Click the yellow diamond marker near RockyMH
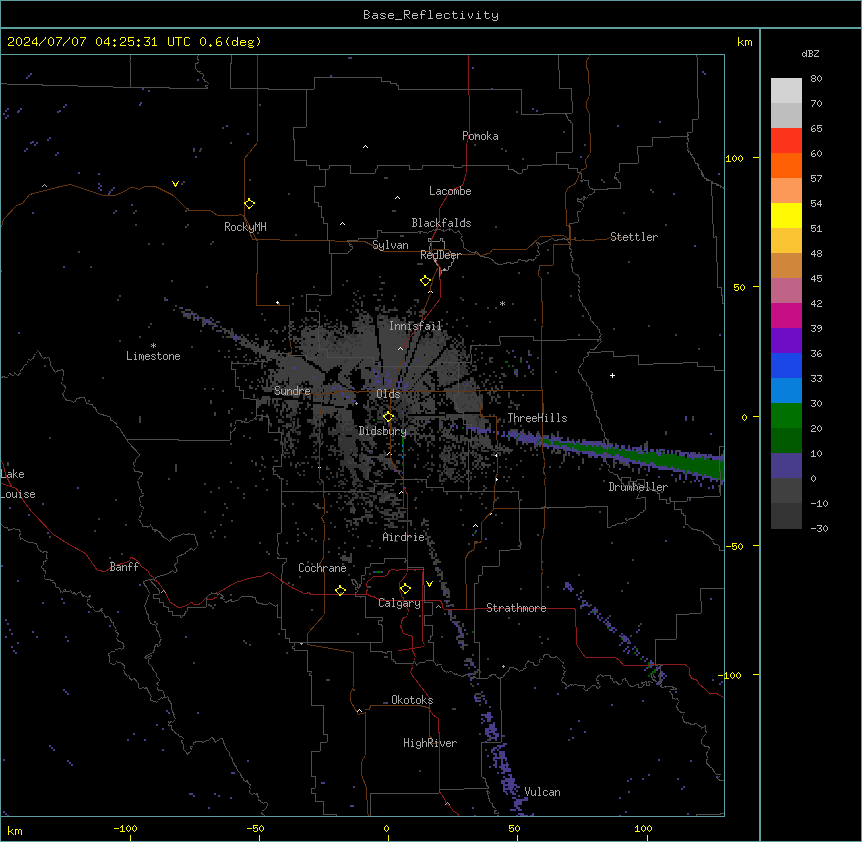Screen dimensions: 862x842 pyautogui.click(x=250, y=204)
